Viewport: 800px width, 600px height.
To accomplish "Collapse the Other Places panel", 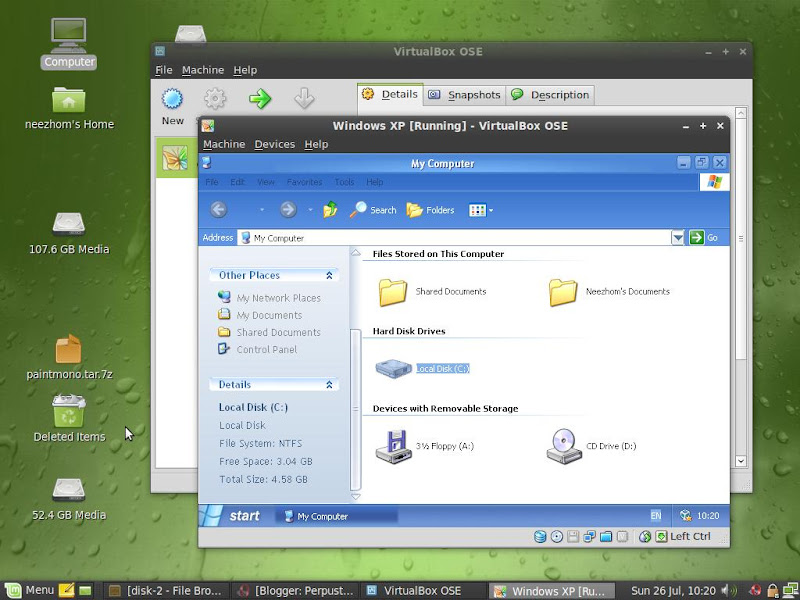I will (329, 276).
